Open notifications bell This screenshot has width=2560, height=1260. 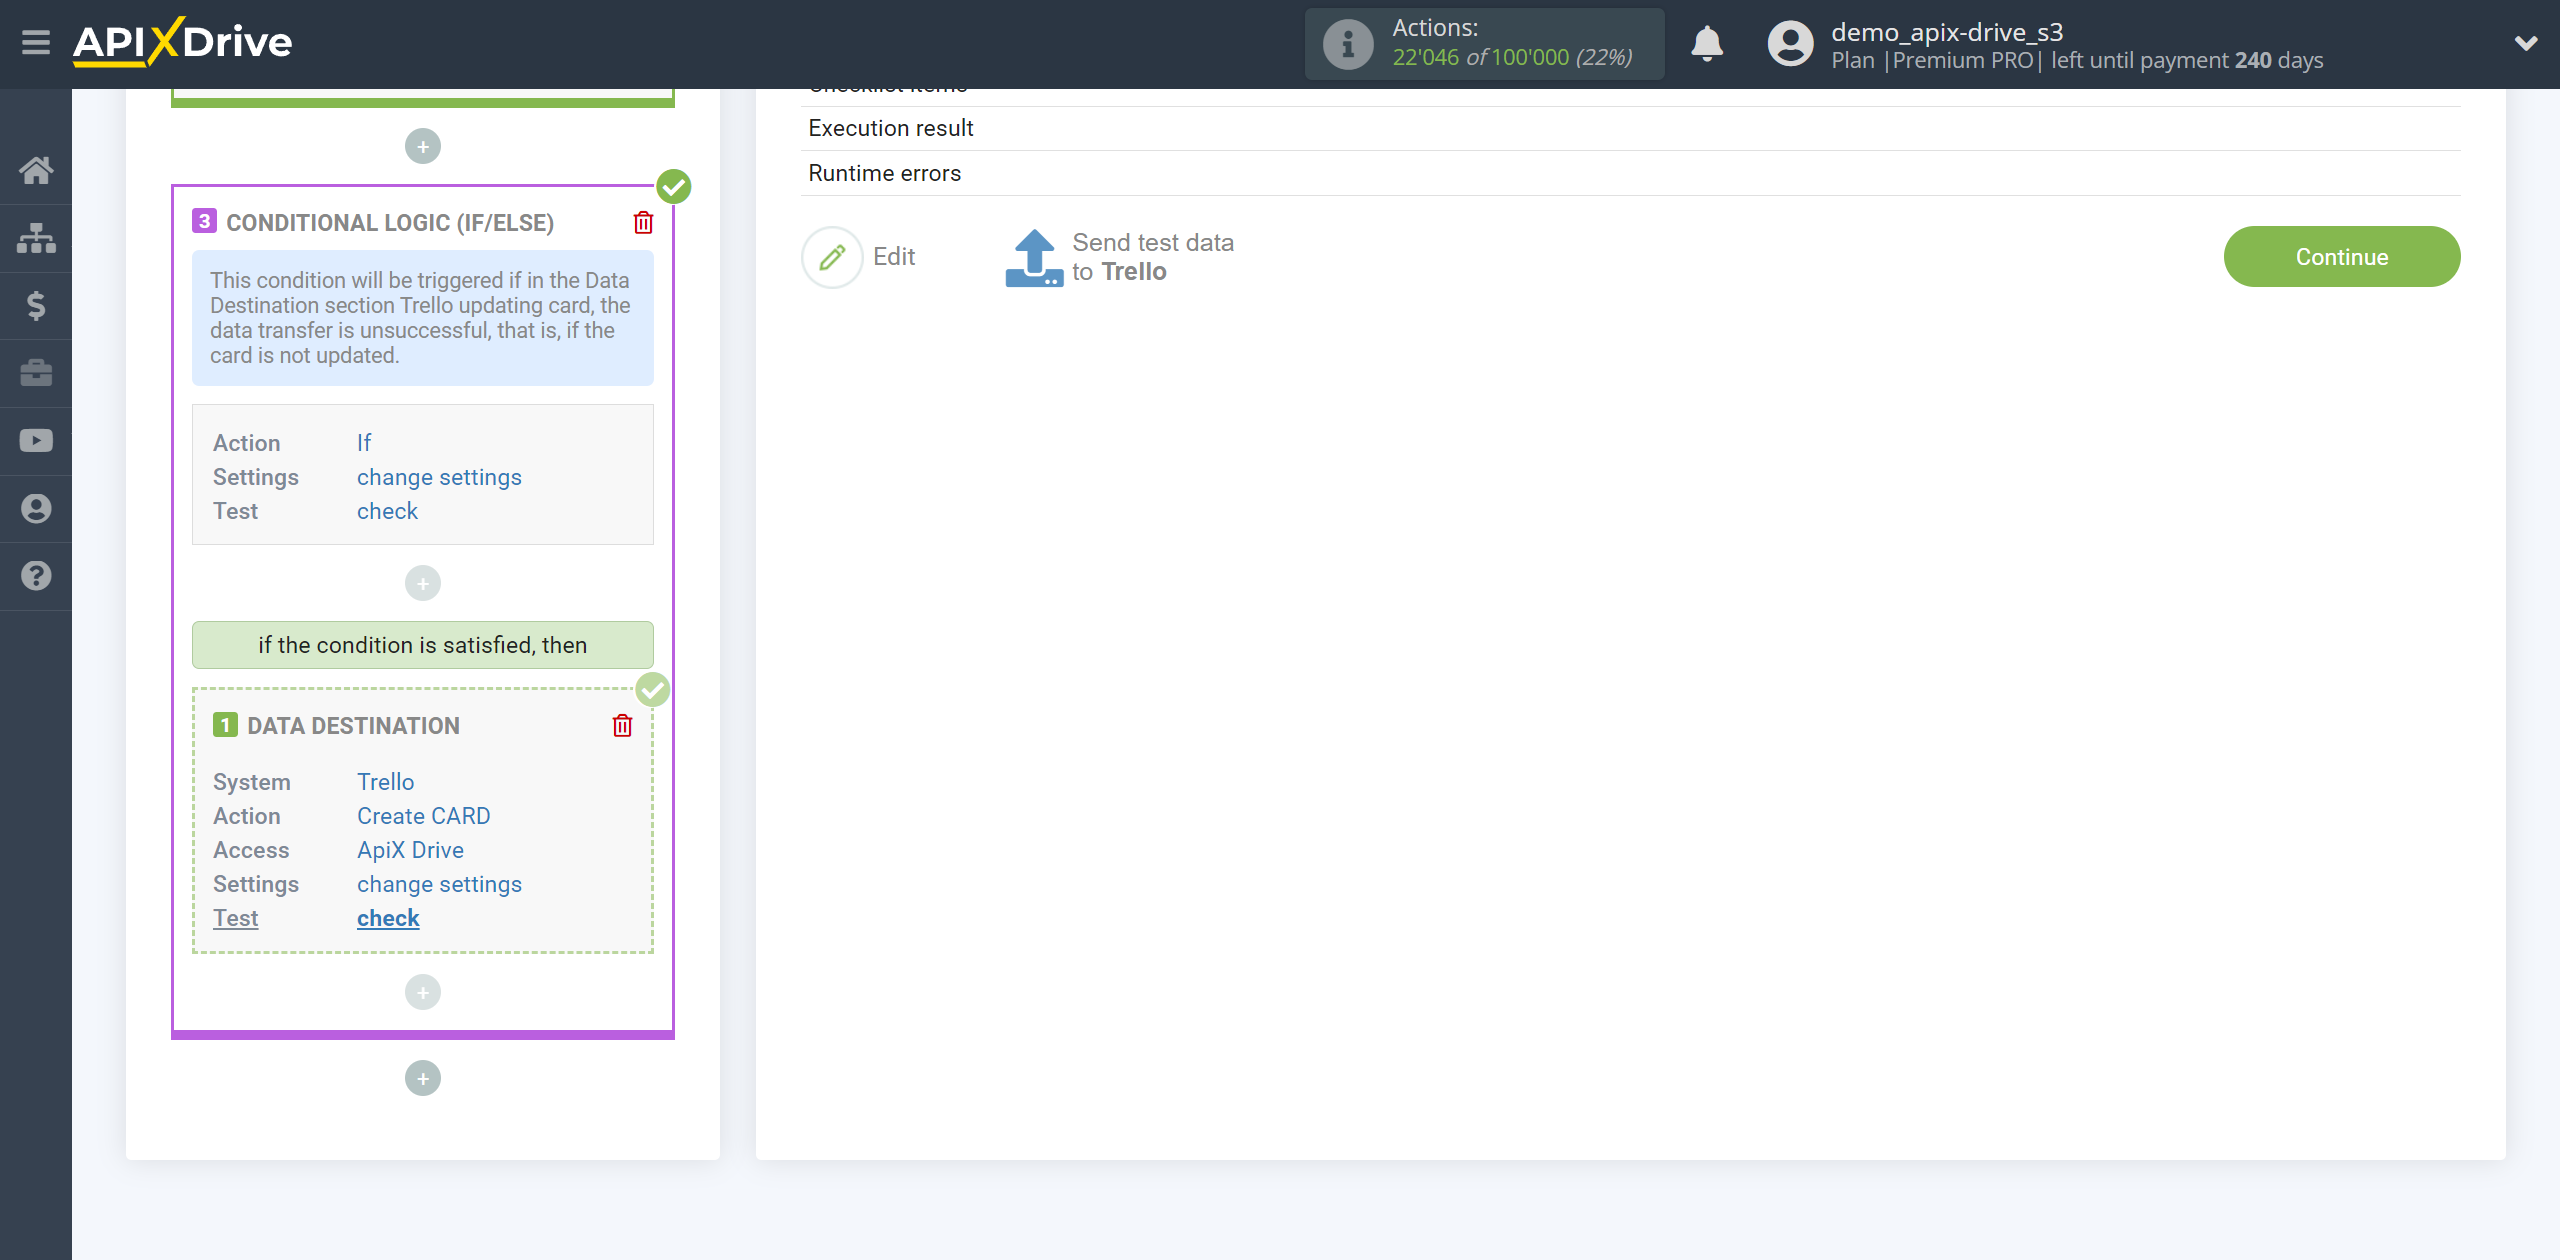click(x=1707, y=44)
